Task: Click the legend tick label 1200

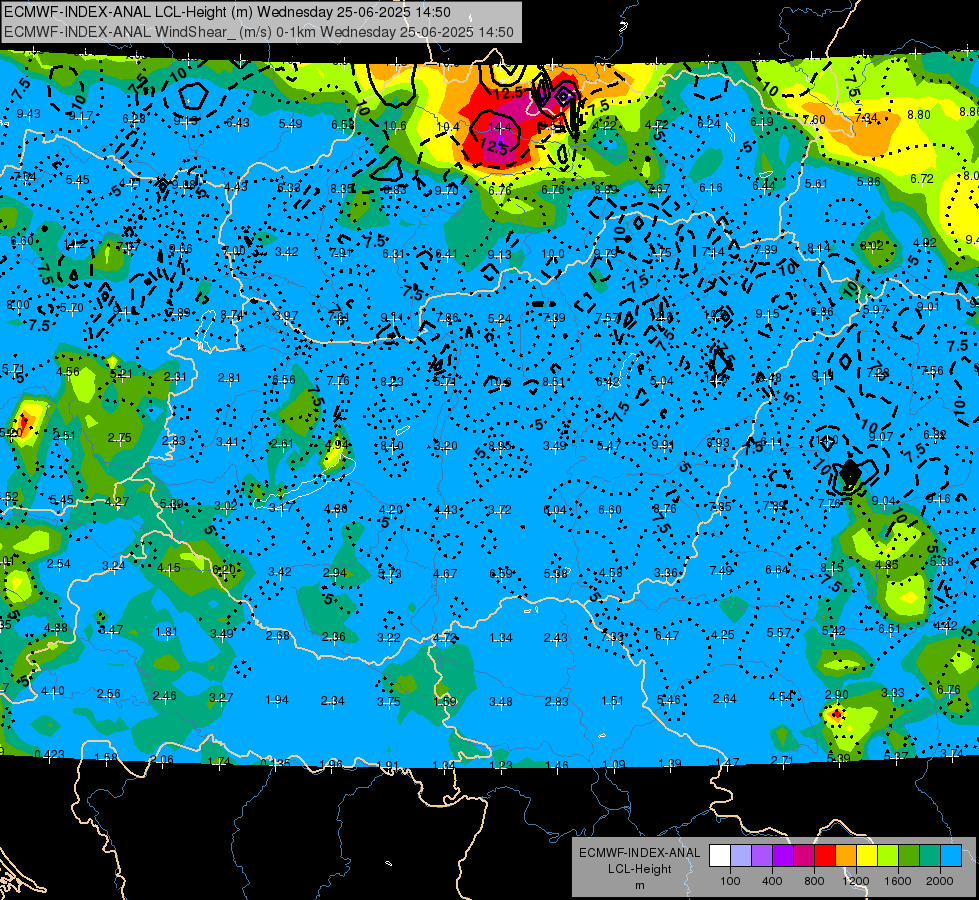Action: [x=855, y=881]
